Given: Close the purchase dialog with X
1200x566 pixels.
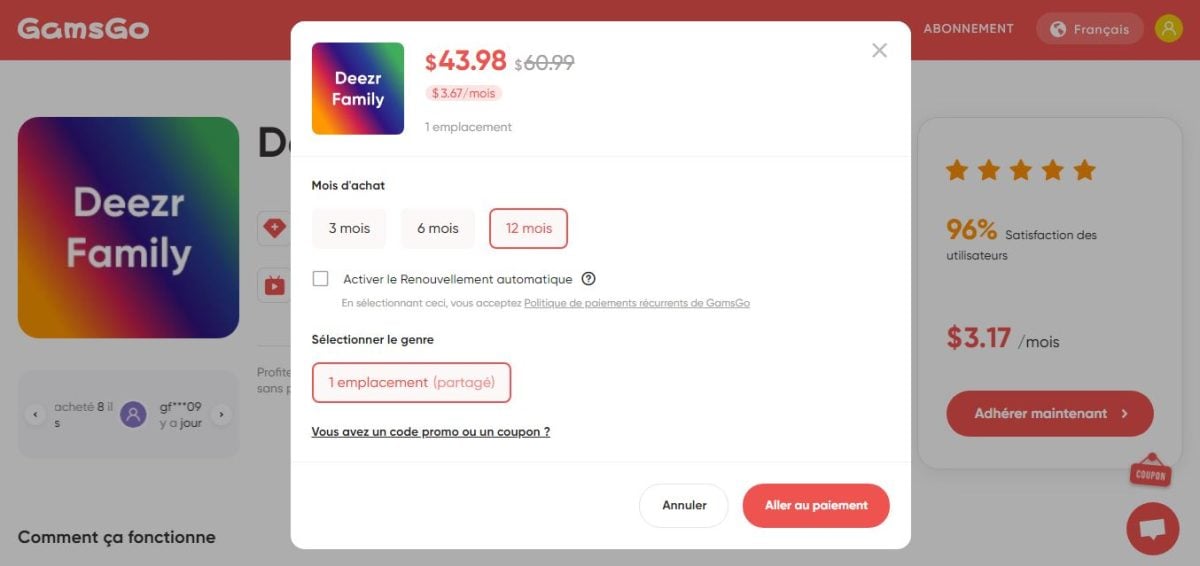Looking at the screenshot, I should [879, 51].
